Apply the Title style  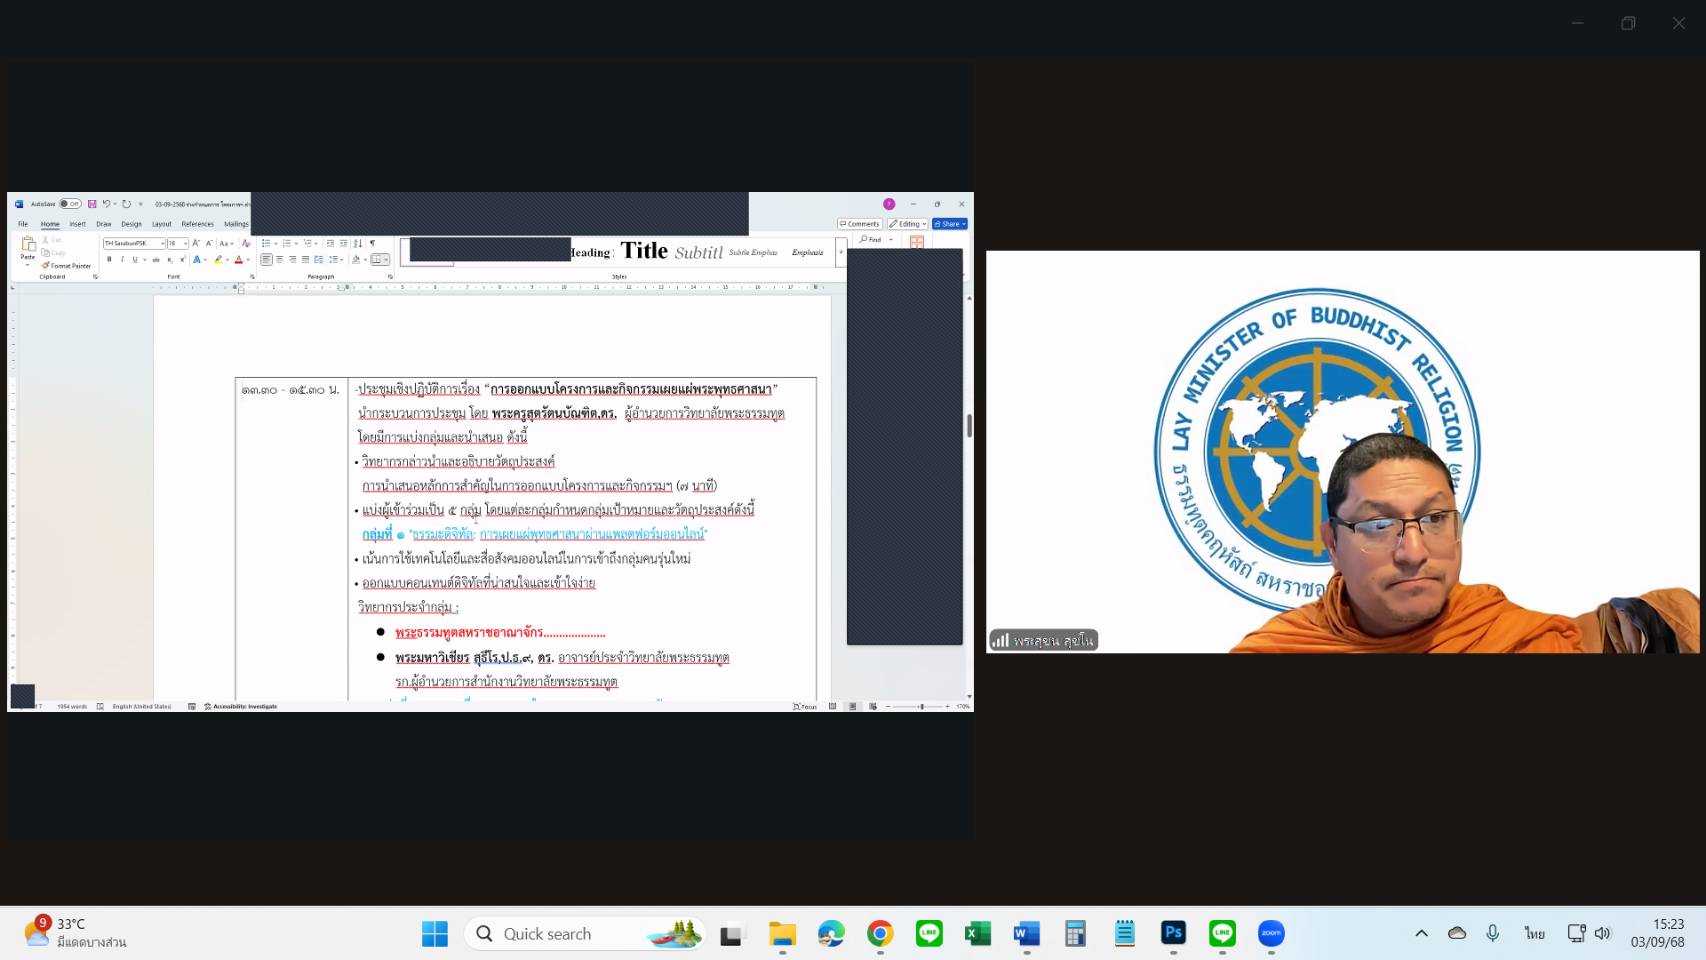click(644, 251)
